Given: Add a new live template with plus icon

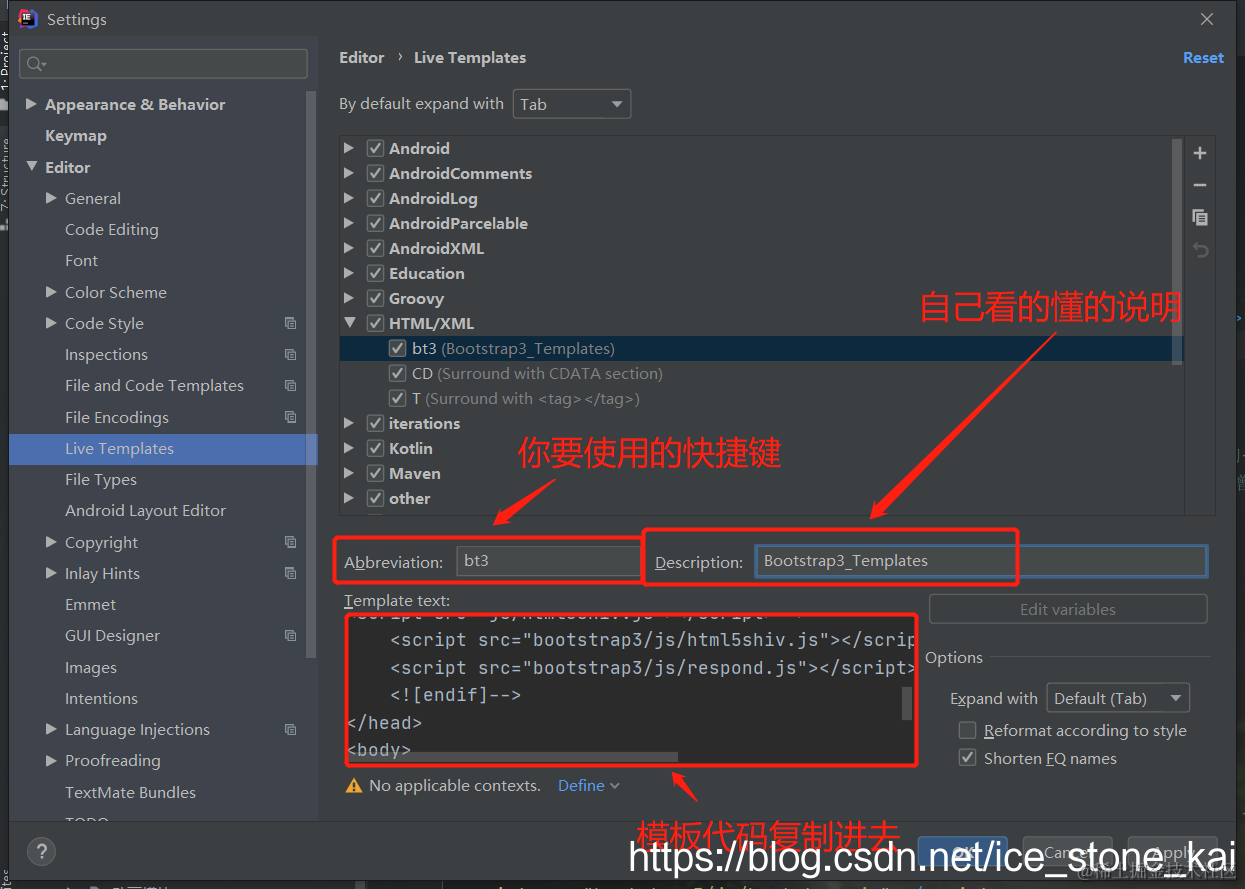Looking at the screenshot, I should 1200,154.
